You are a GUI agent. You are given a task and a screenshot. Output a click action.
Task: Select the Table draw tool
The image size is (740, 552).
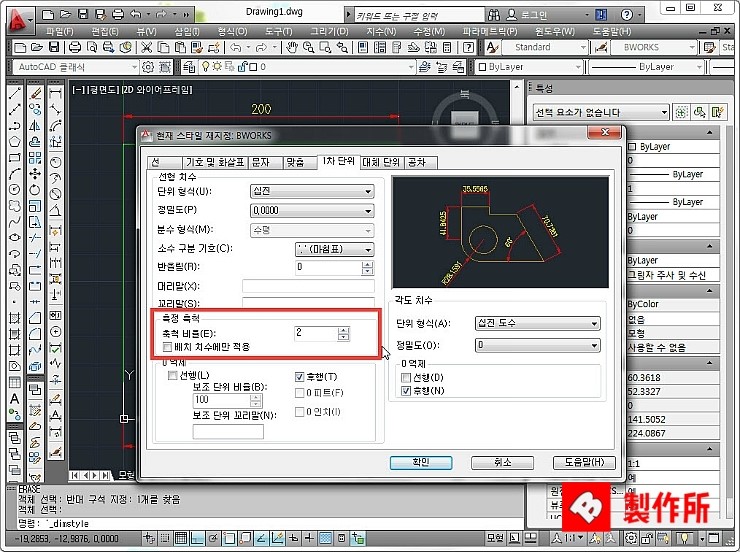tap(15, 383)
